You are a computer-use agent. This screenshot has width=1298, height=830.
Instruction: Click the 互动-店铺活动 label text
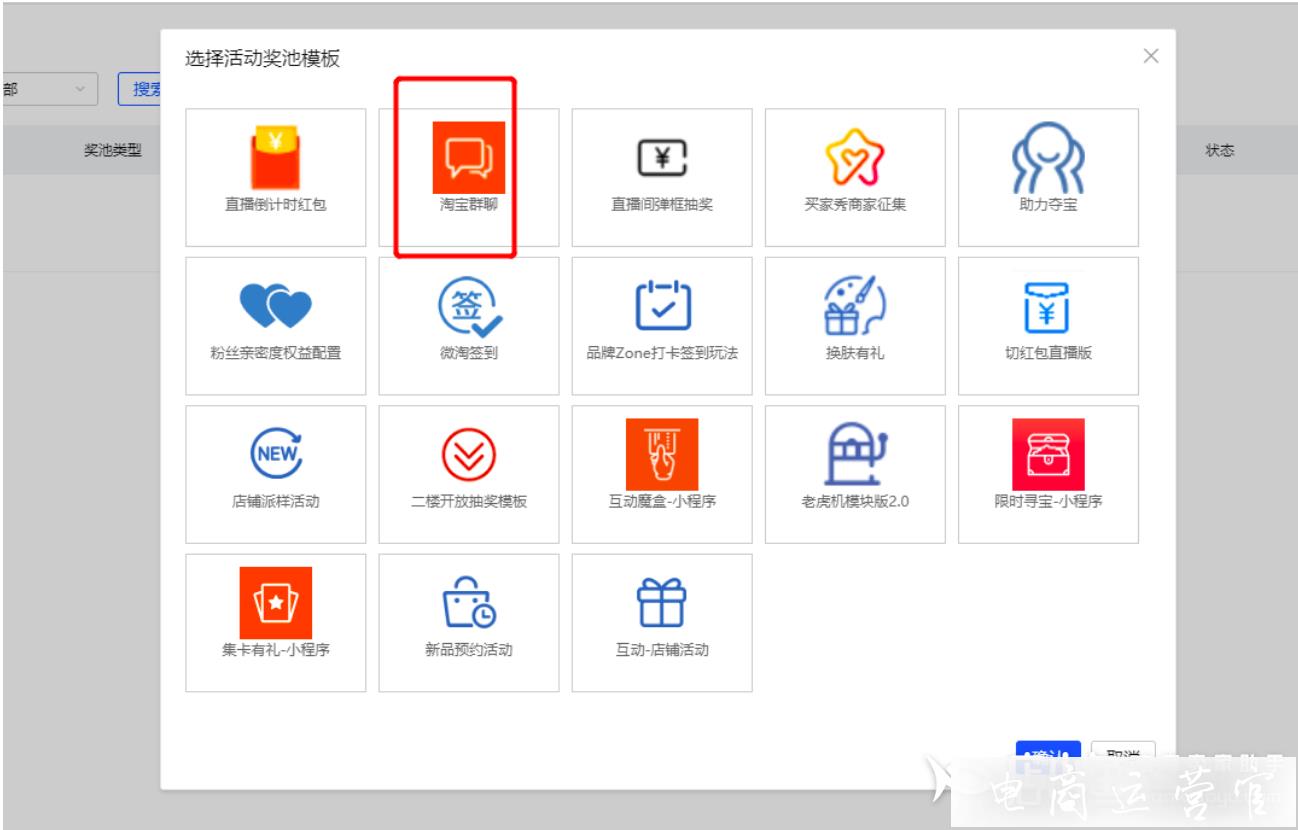[x=662, y=650]
